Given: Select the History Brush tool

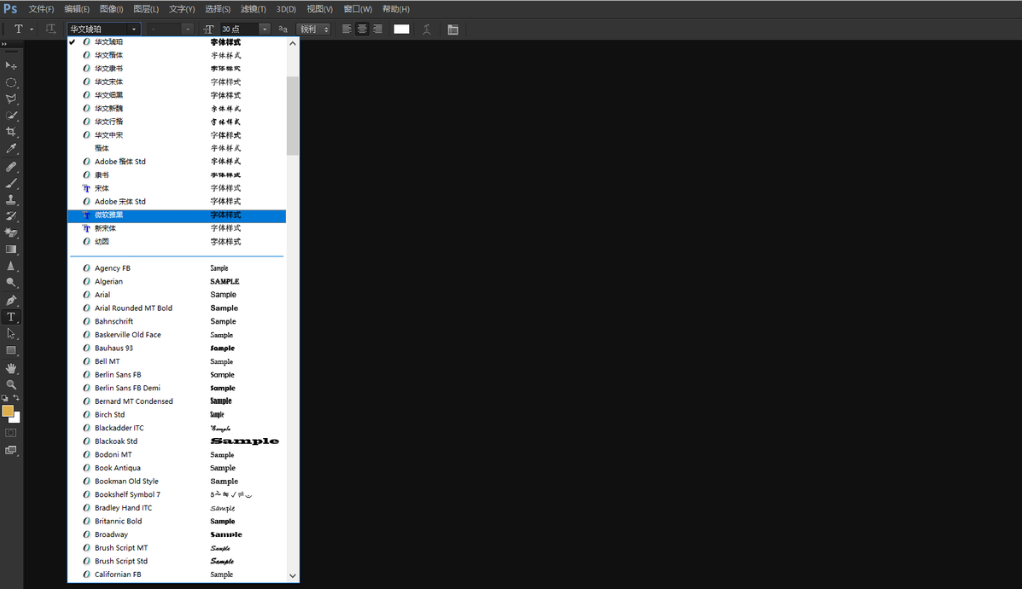Looking at the screenshot, I should point(11,216).
